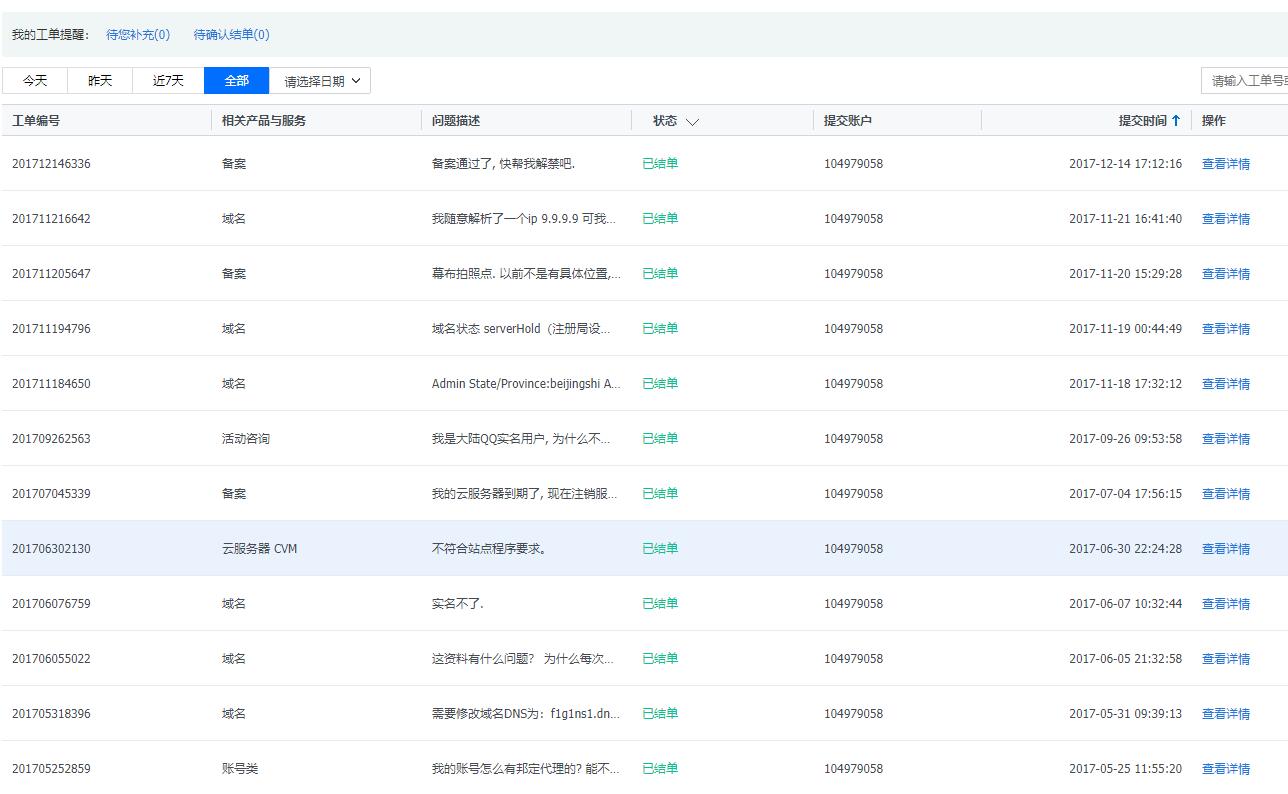View details for ticket 201711216642
1288x794 pixels.
click(x=1226, y=219)
